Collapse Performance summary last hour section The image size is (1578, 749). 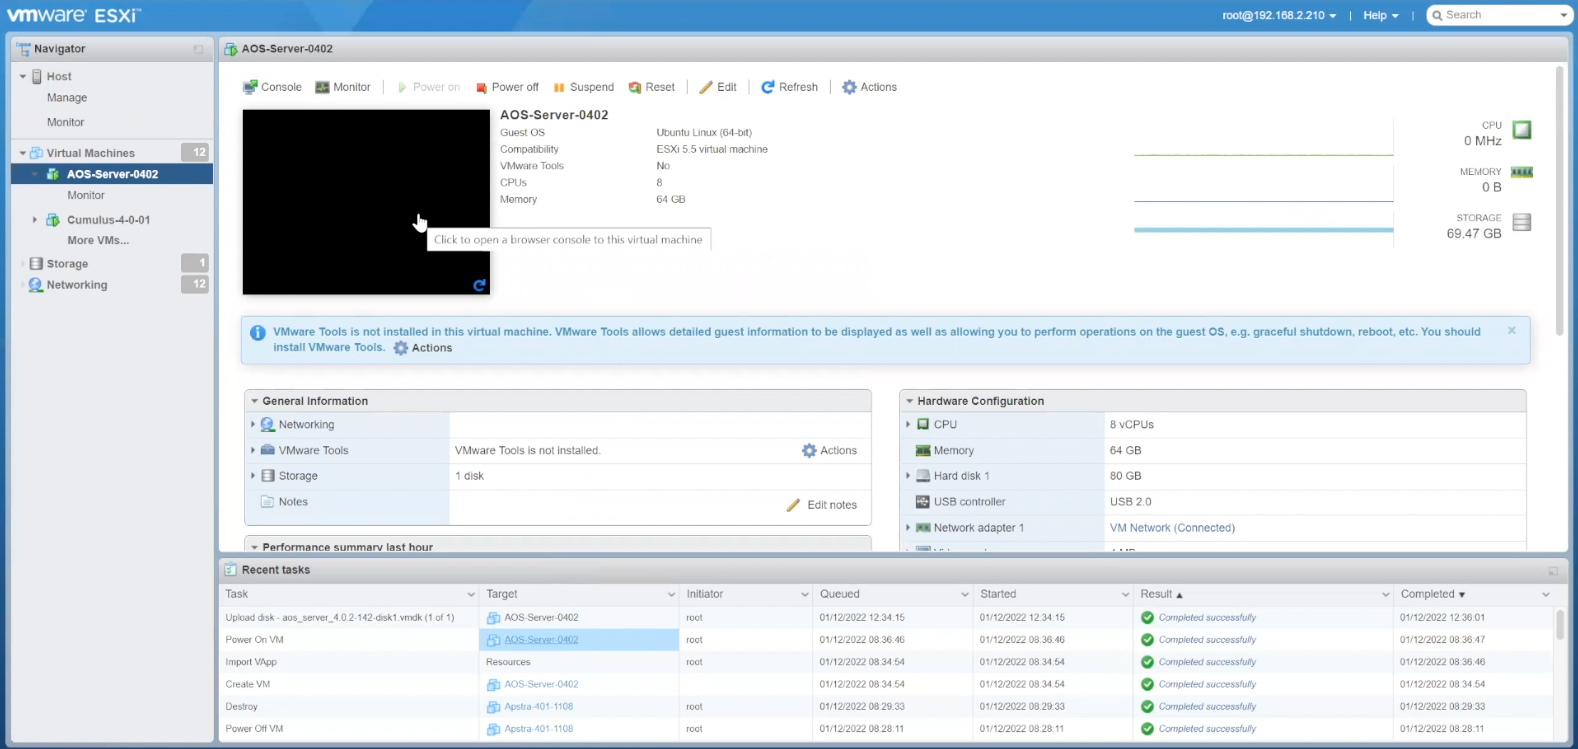(x=255, y=547)
